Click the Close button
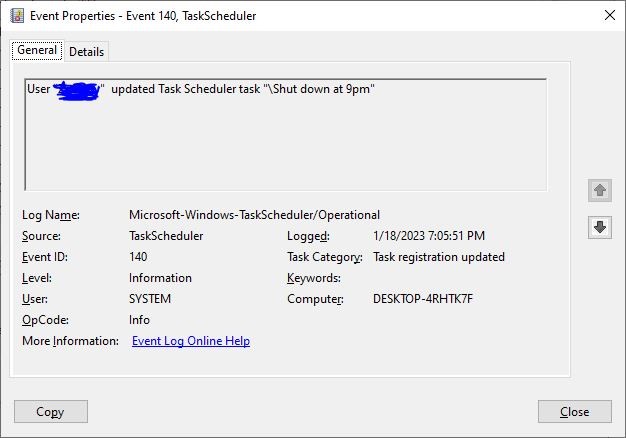This screenshot has width=626, height=438. coord(574,411)
